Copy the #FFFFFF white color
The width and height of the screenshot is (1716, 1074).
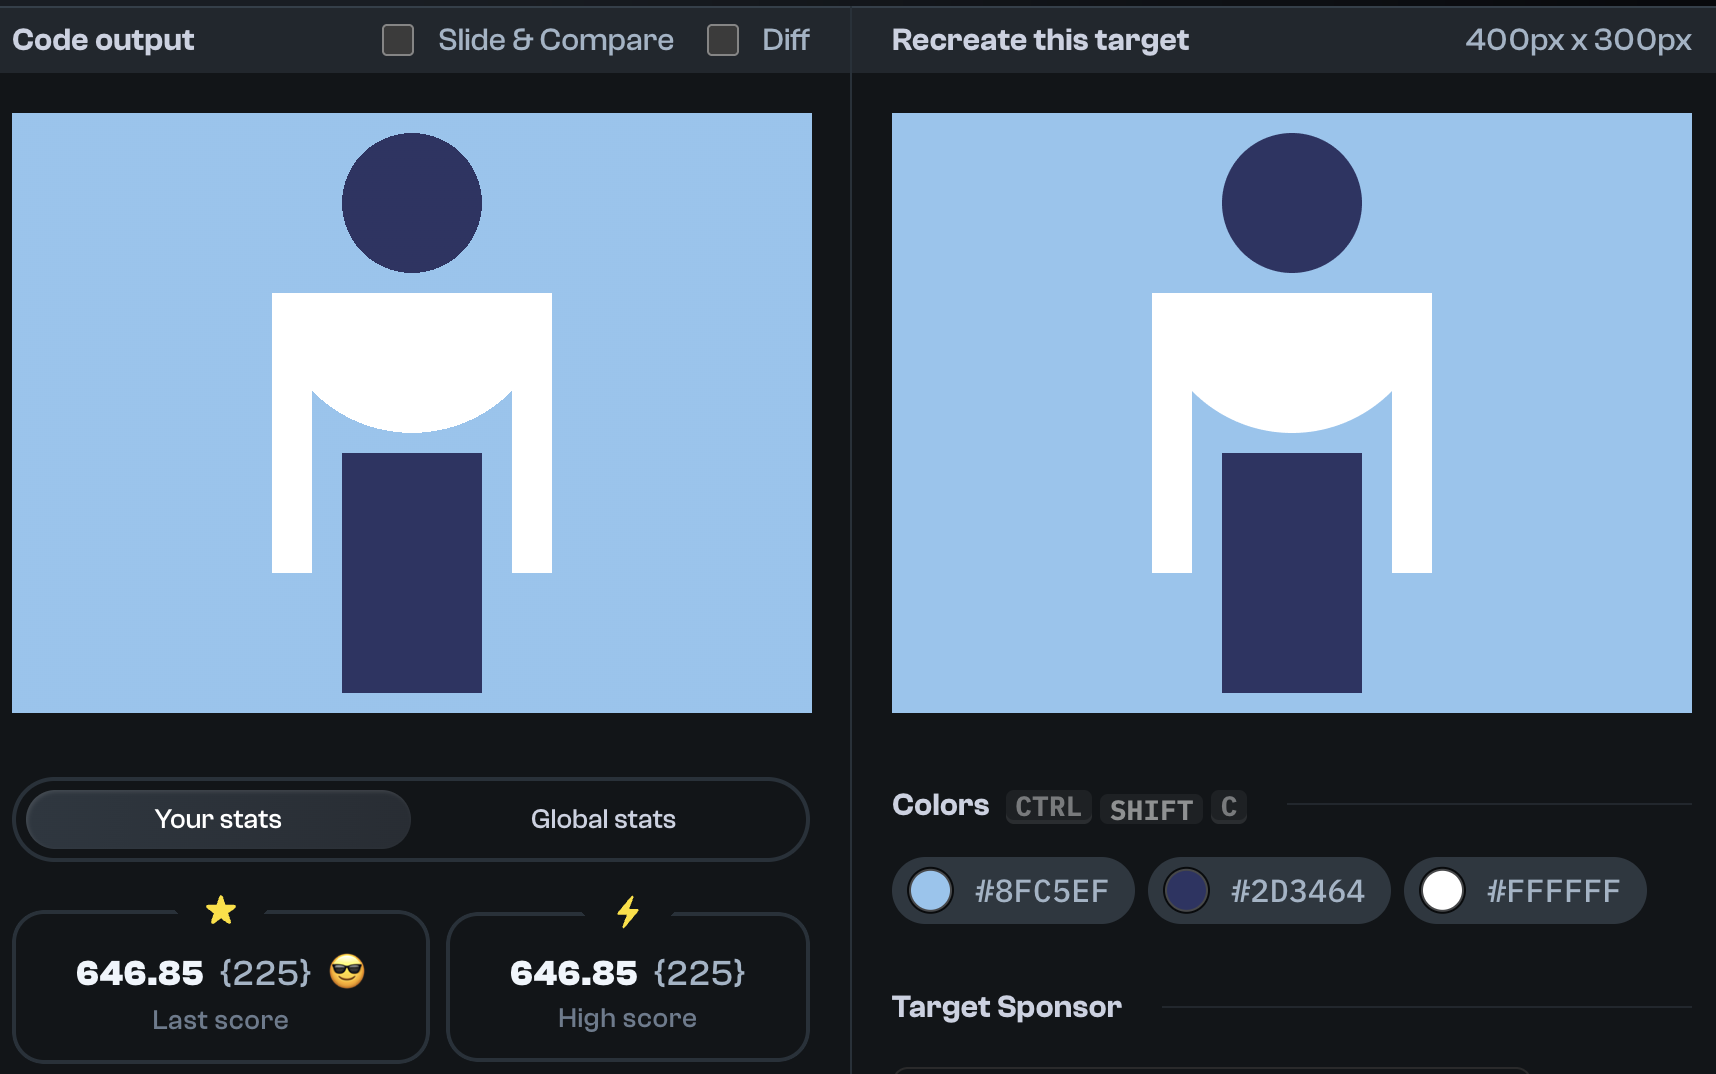pos(1525,890)
